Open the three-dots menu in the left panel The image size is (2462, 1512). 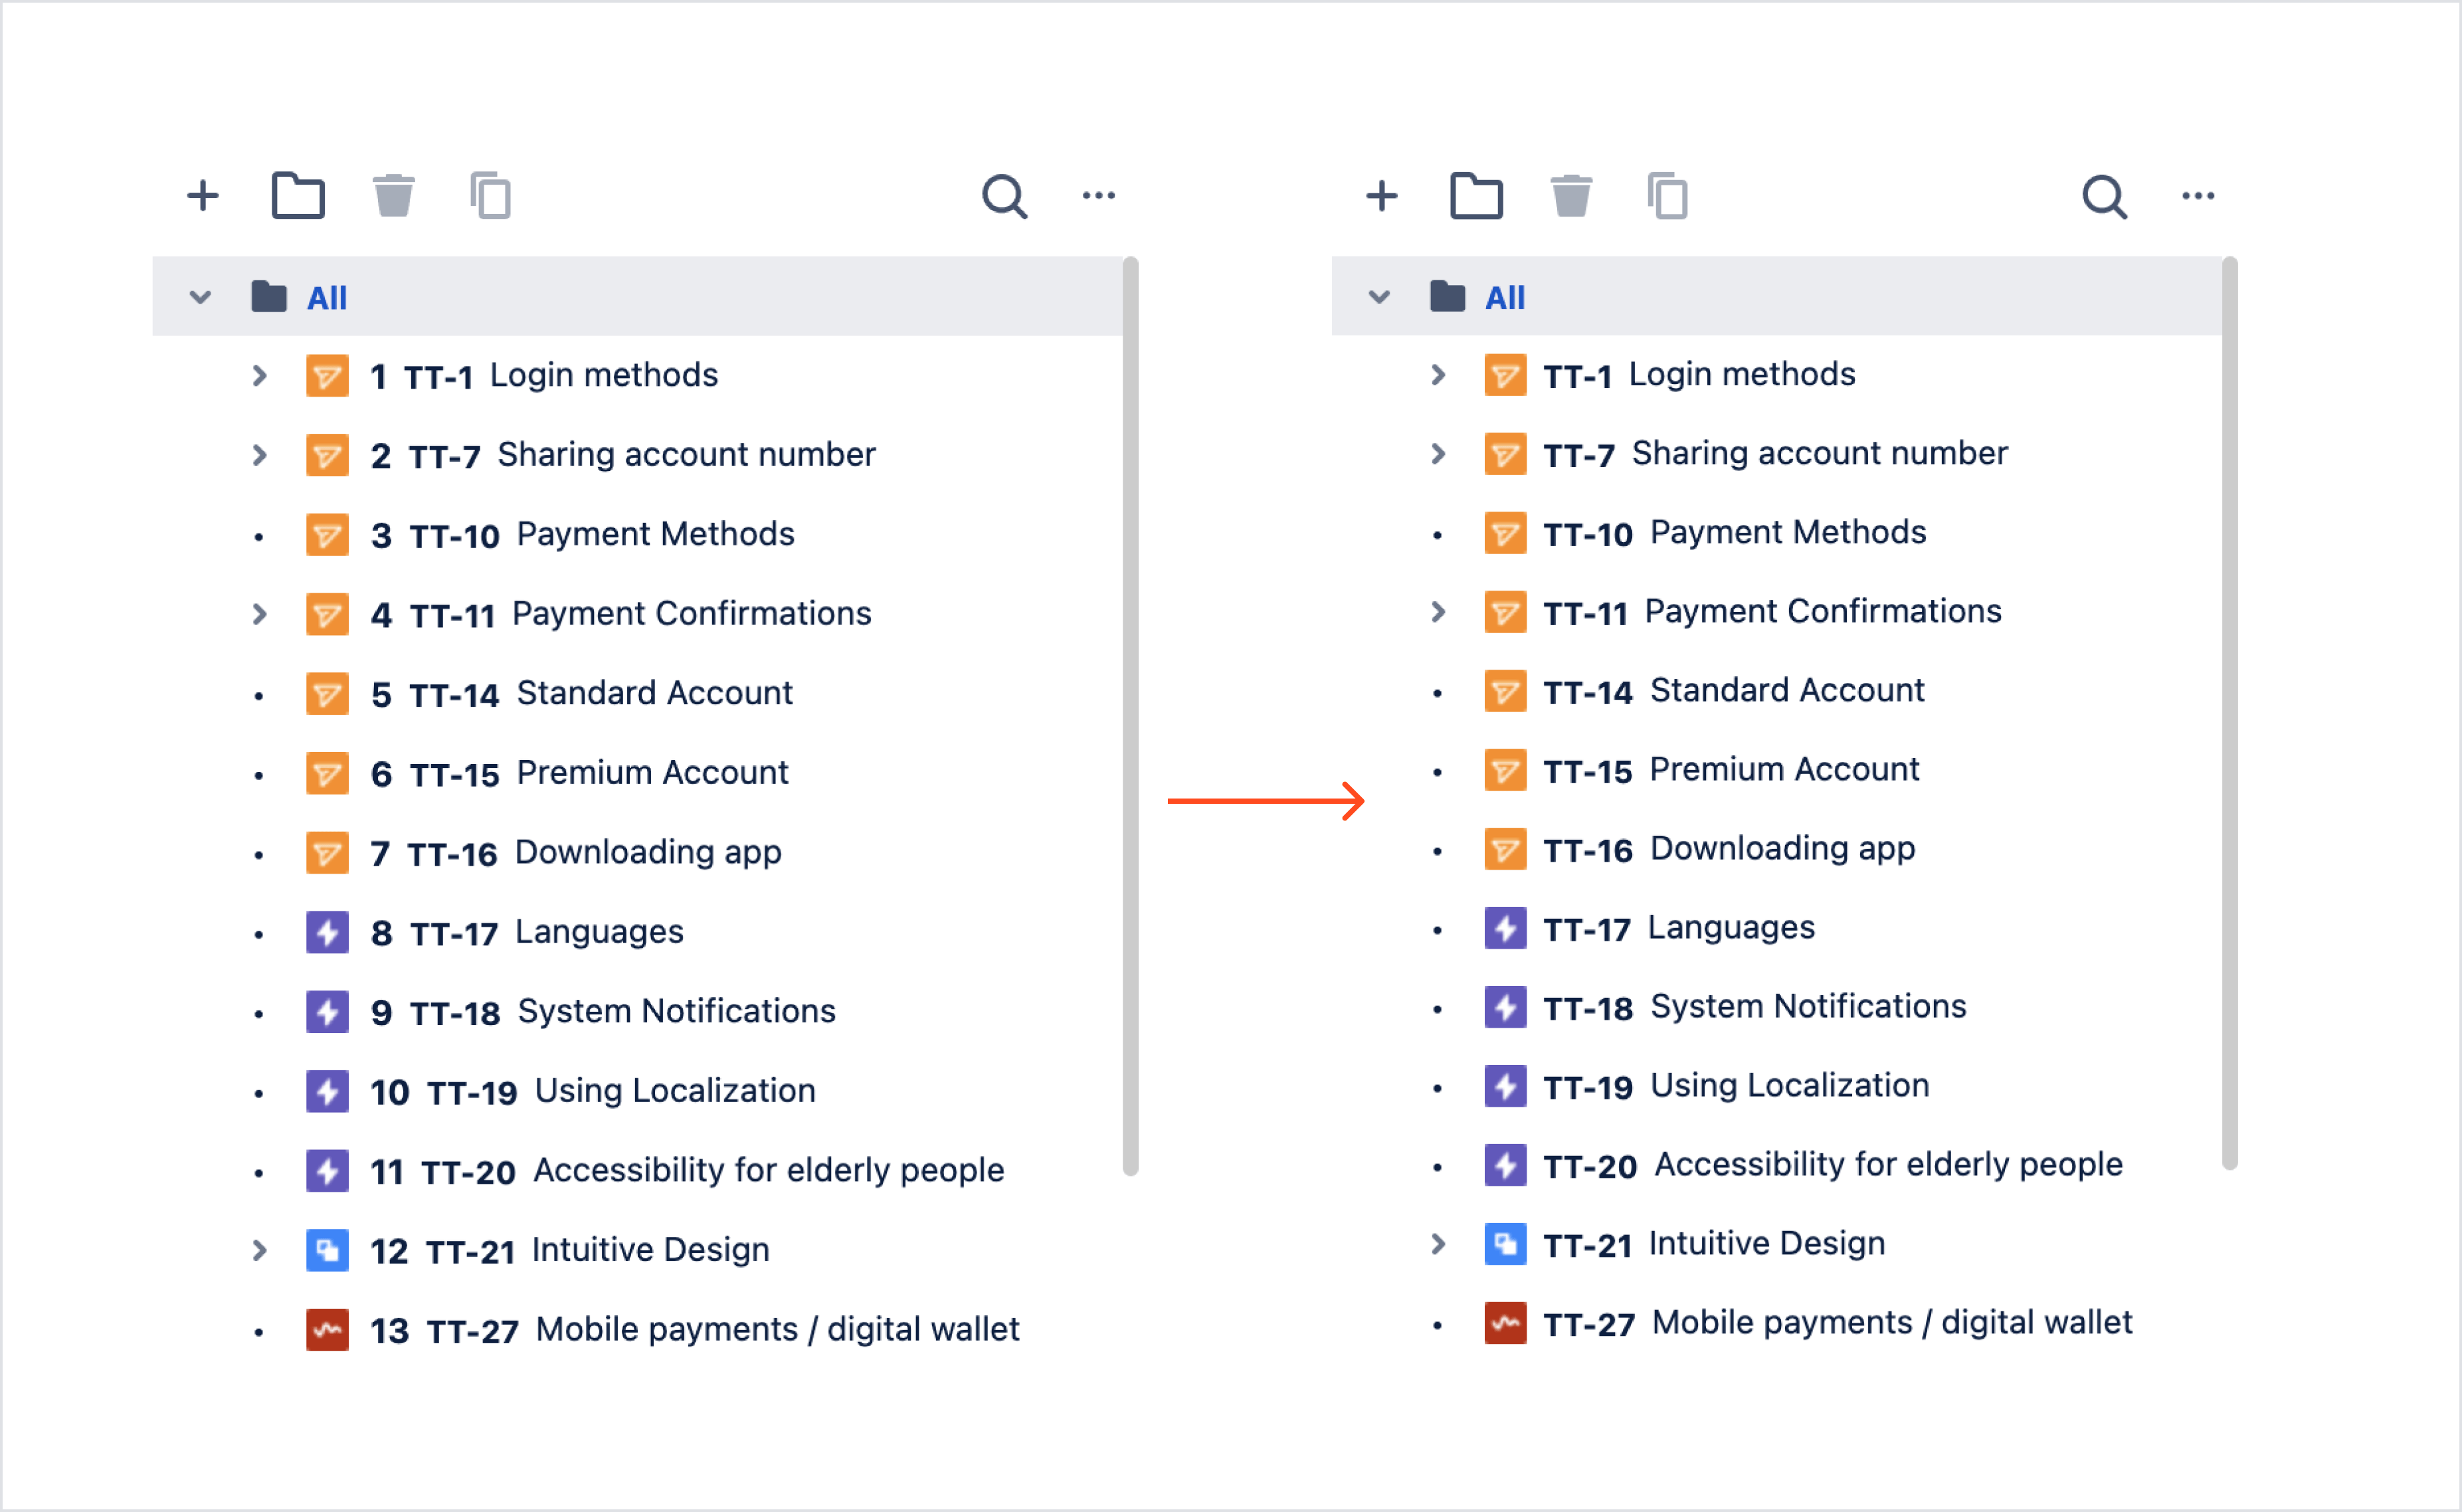tap(1099, 196)
